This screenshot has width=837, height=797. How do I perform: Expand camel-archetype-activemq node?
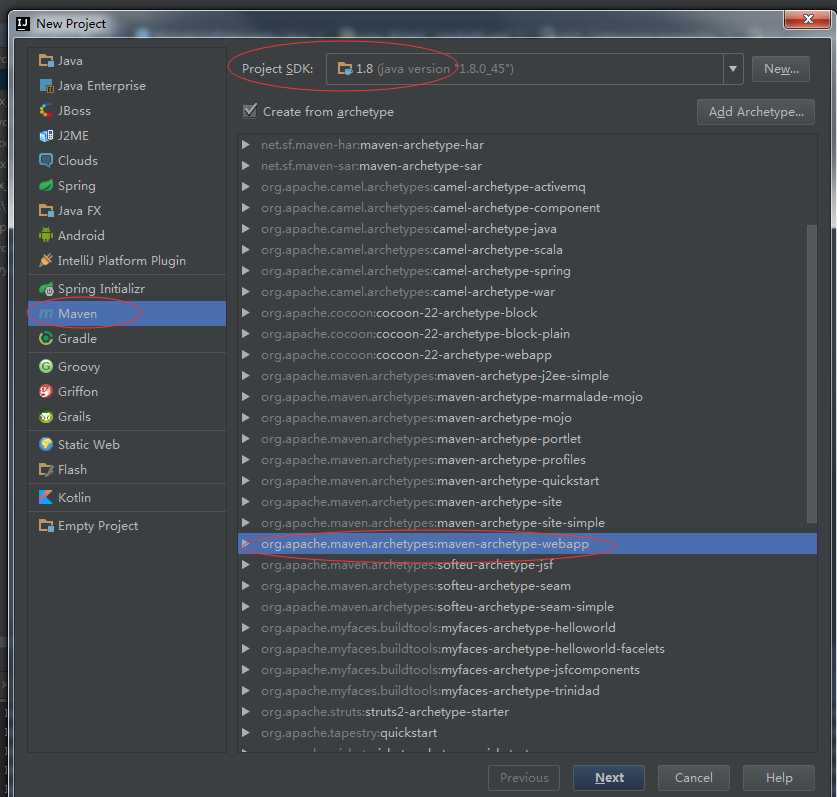point(246,187)
